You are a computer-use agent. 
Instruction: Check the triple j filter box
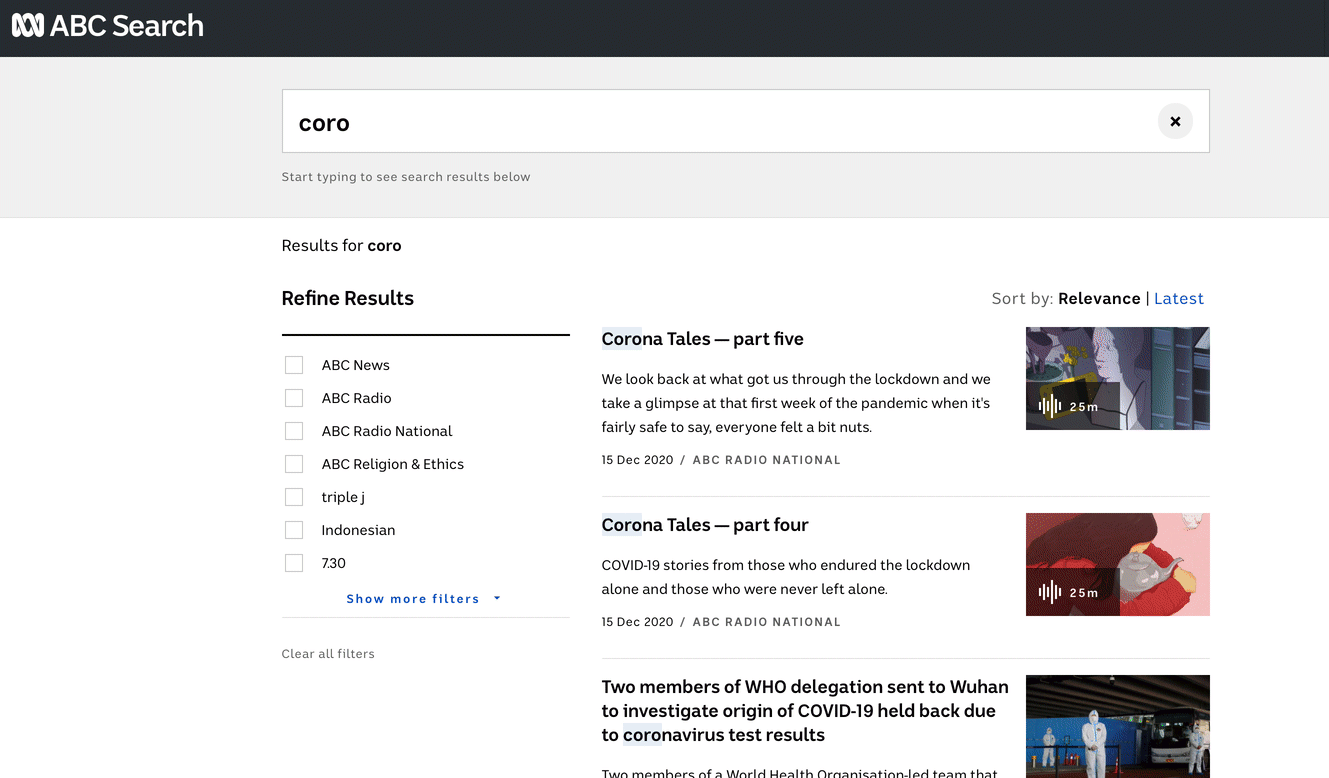click(x=294, y=497)
